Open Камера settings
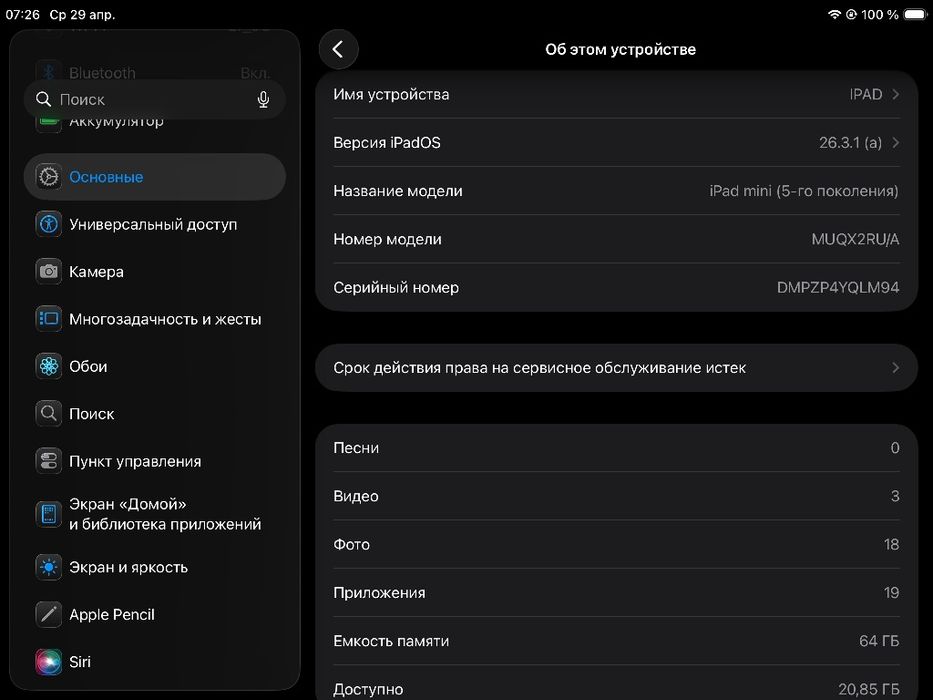The image size is (933, 700). pos(155,271)
